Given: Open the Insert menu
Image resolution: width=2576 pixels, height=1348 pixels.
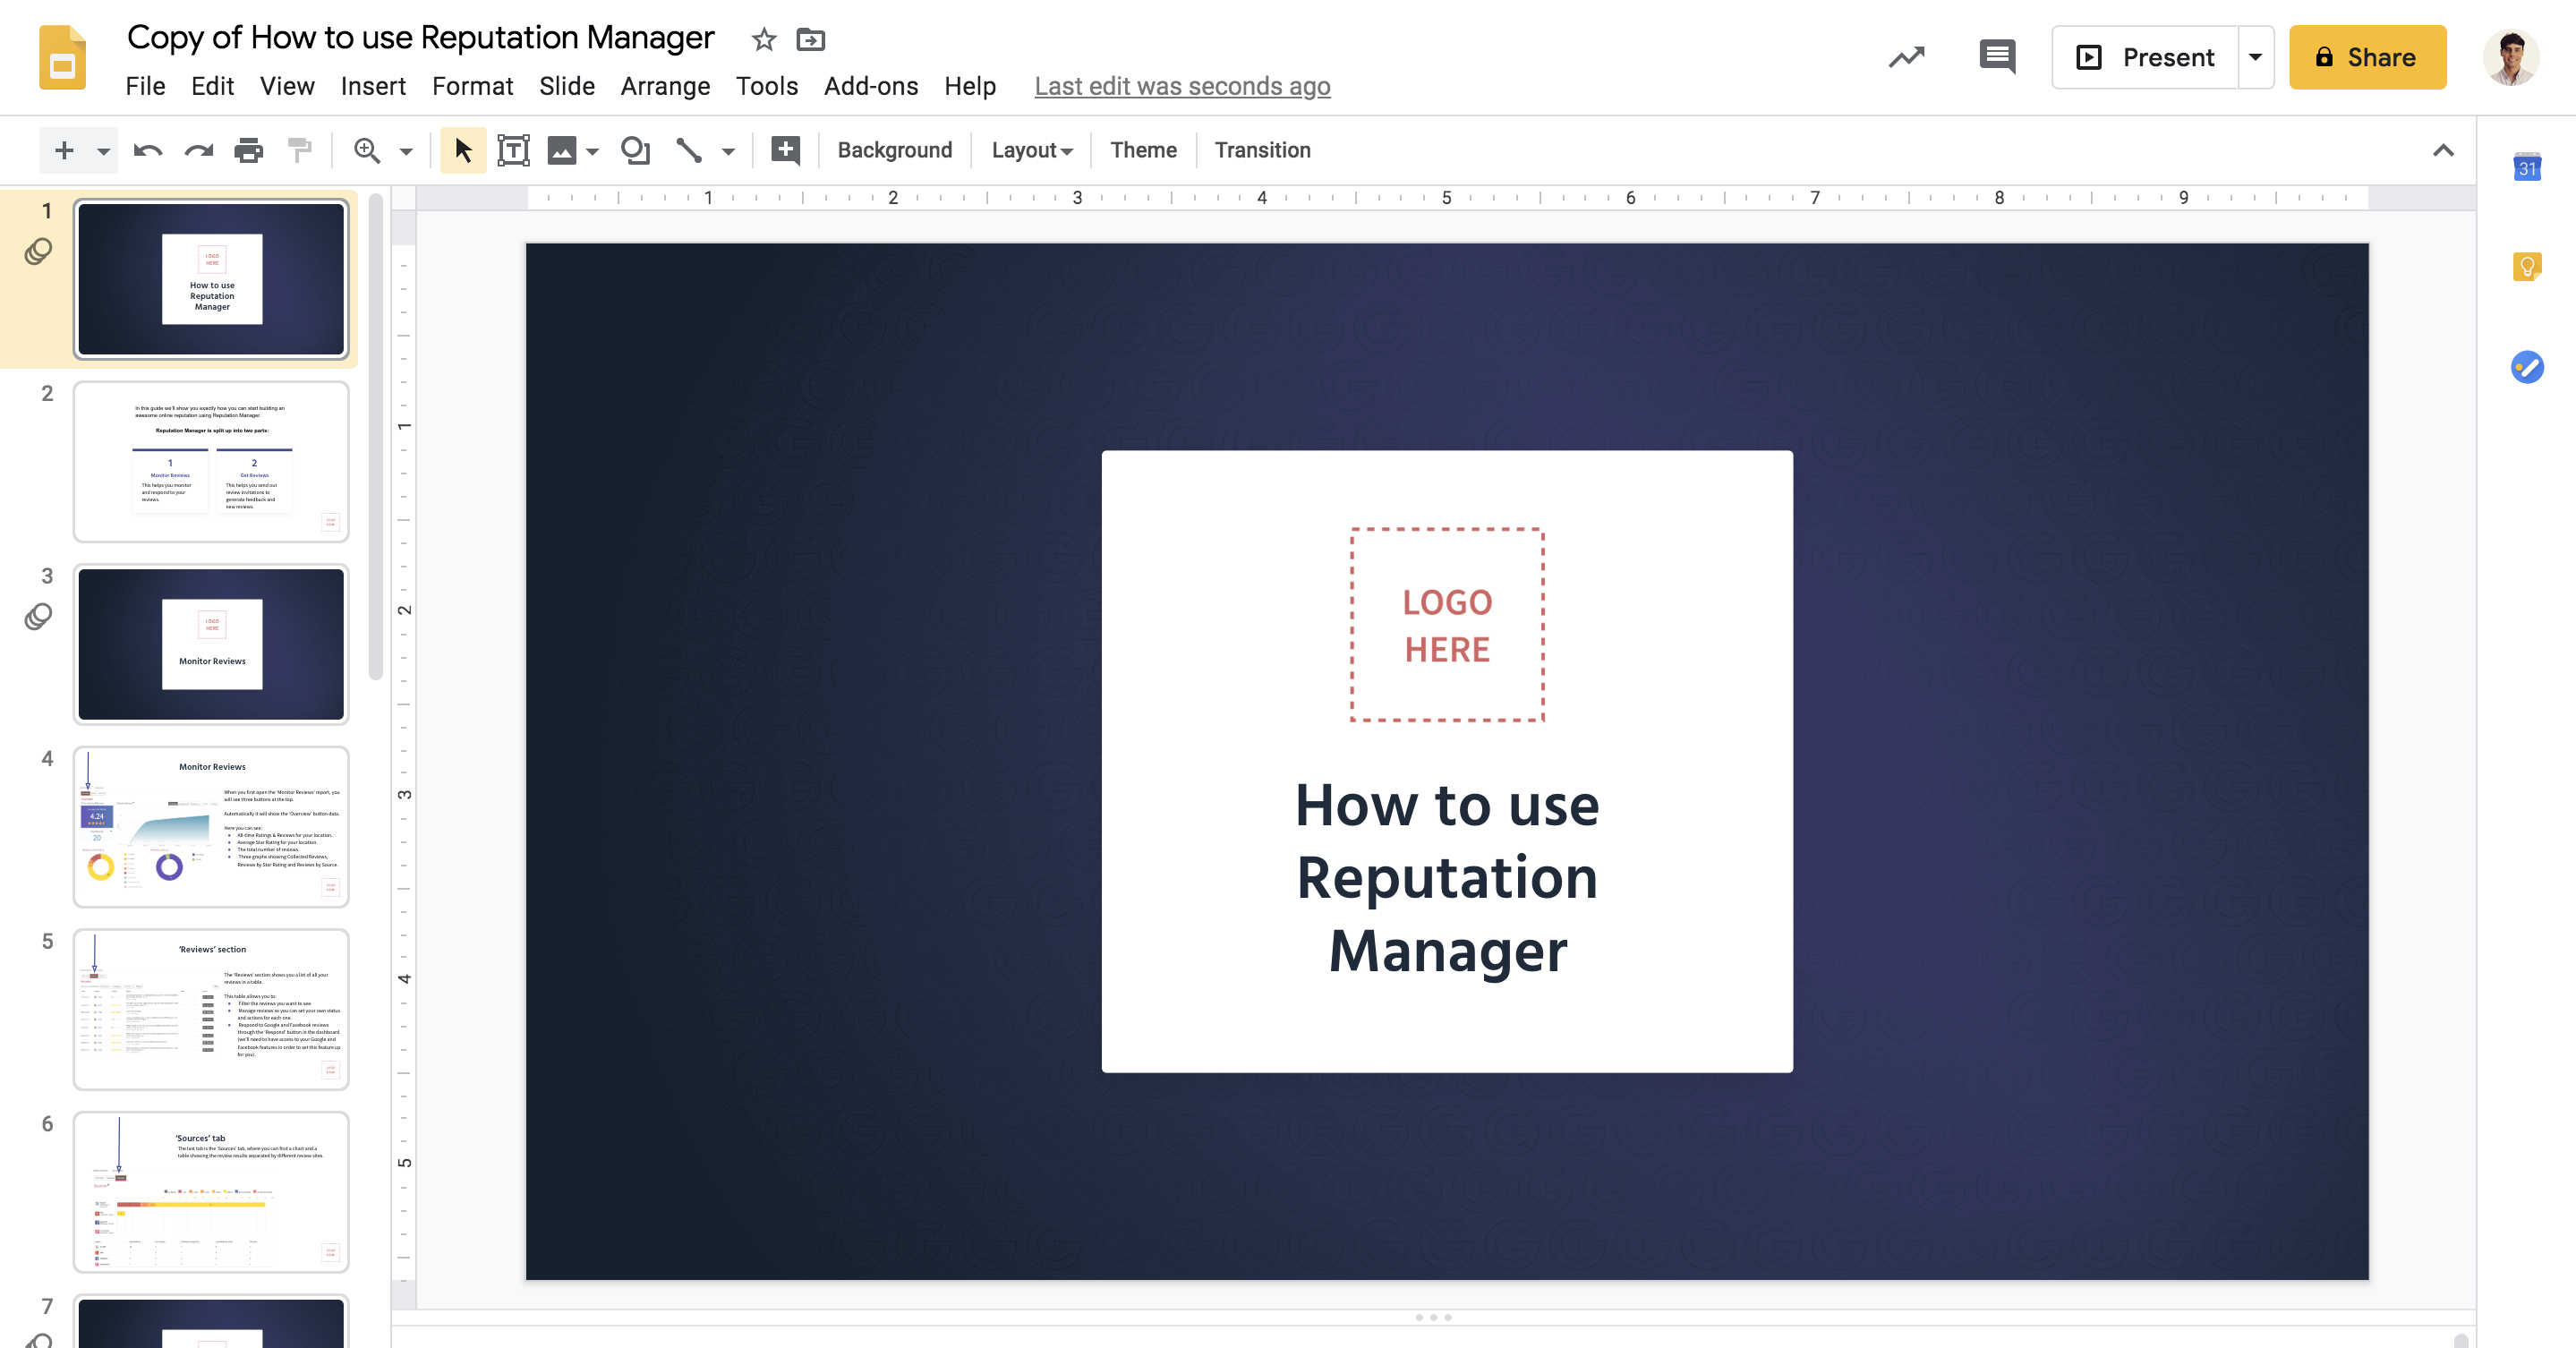Looking at the screenshot, I should coord(373,87).
